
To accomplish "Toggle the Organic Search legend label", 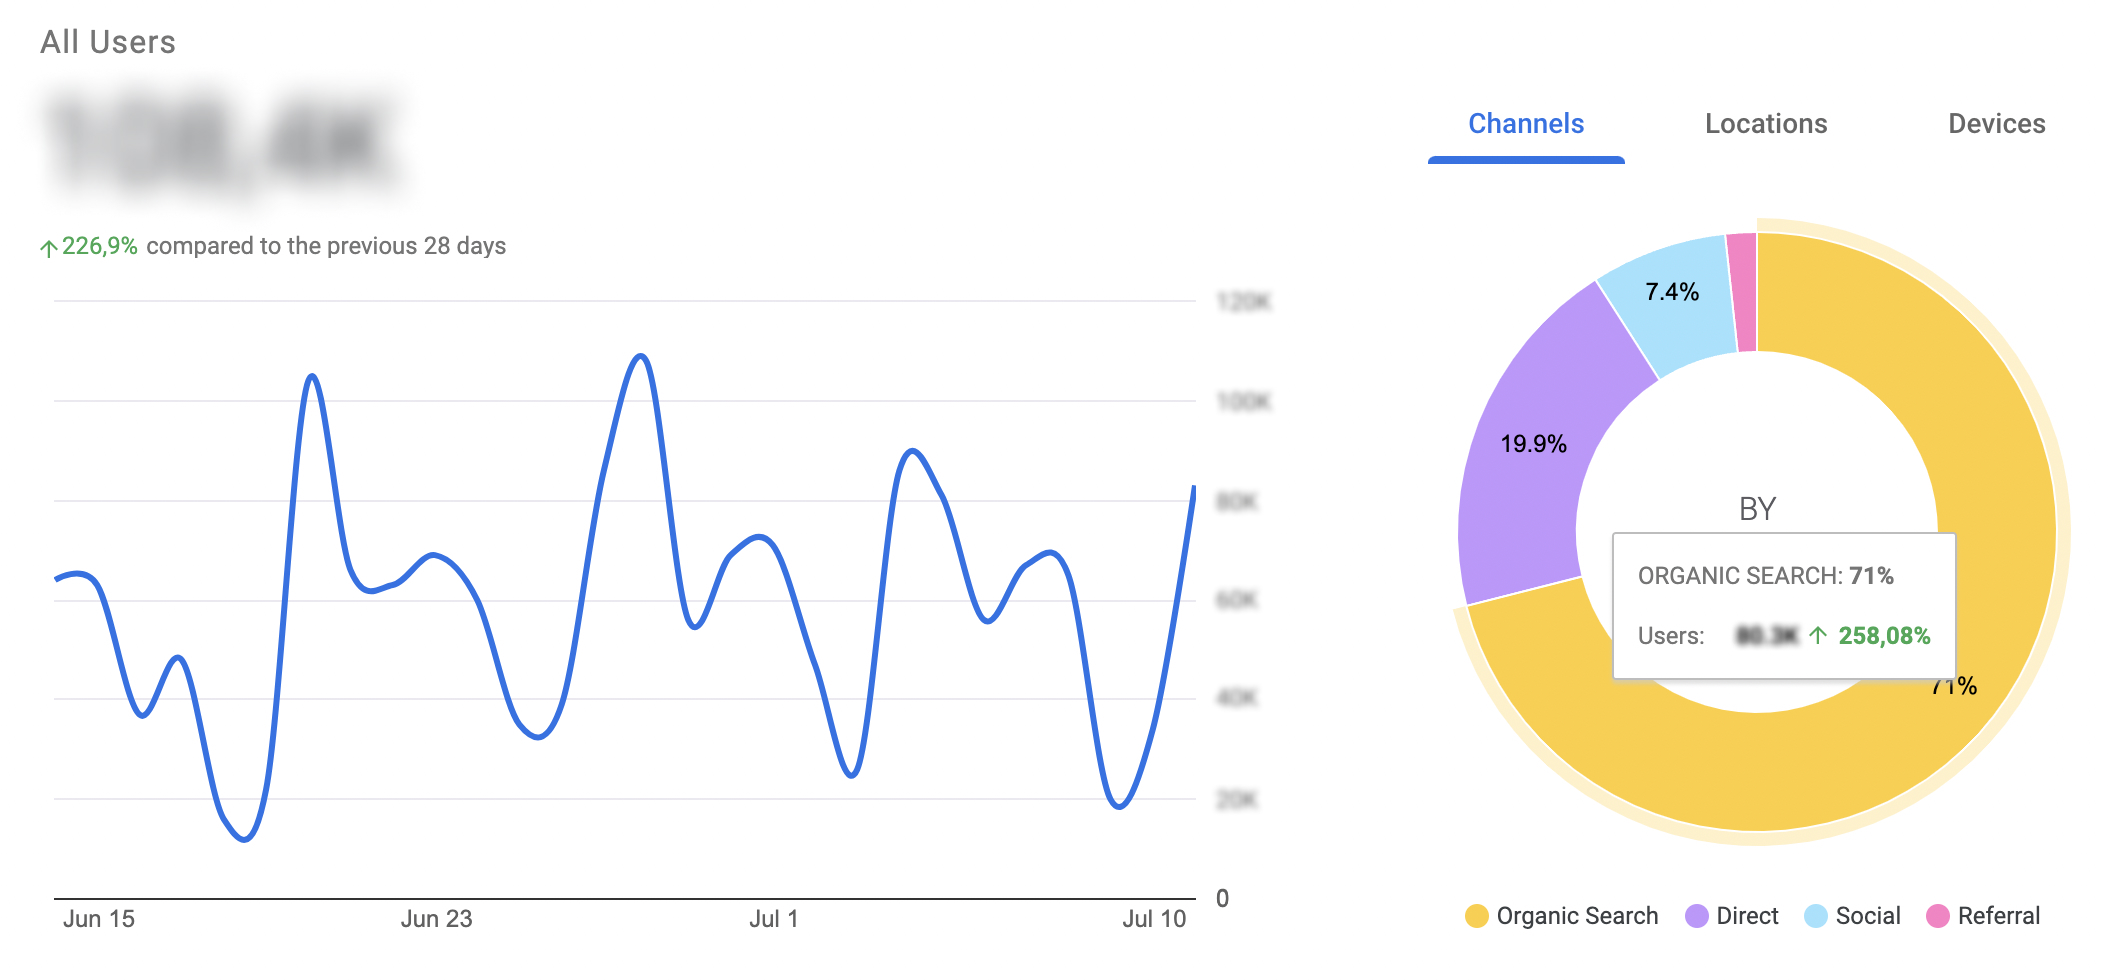I will coord(1577,916).
